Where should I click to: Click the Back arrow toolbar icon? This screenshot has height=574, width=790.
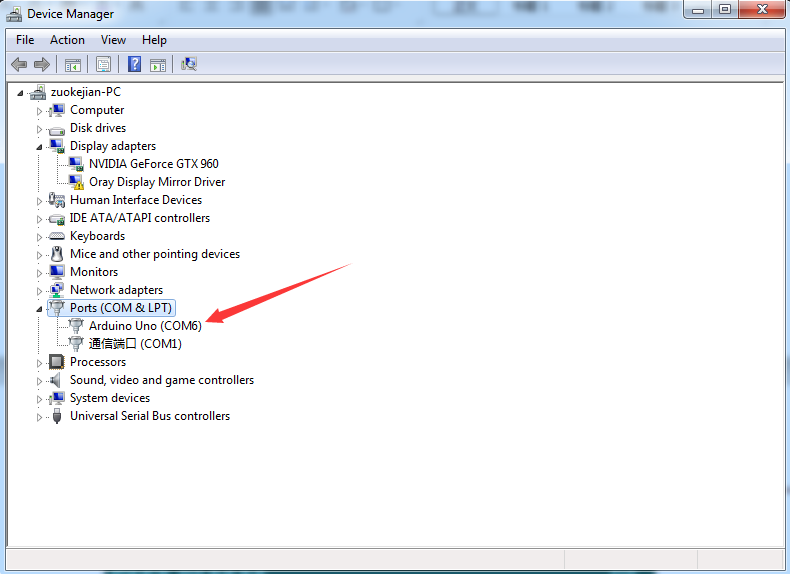tap(19, 65)
